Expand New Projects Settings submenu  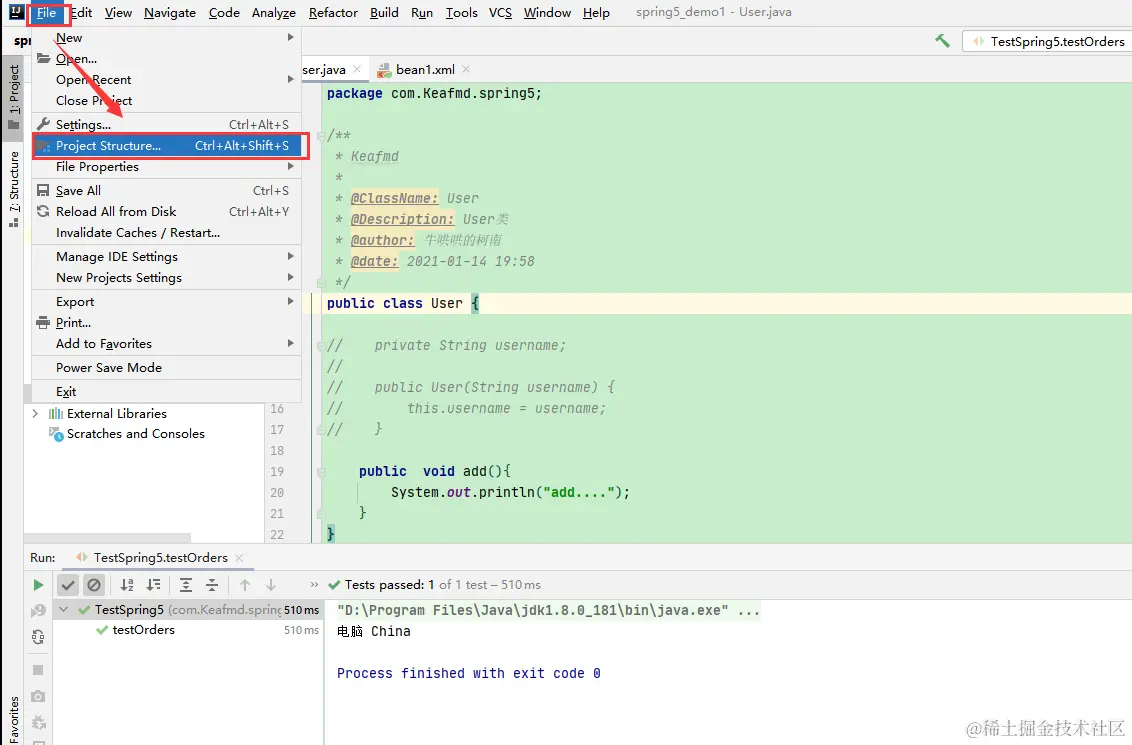pos(166,278)
